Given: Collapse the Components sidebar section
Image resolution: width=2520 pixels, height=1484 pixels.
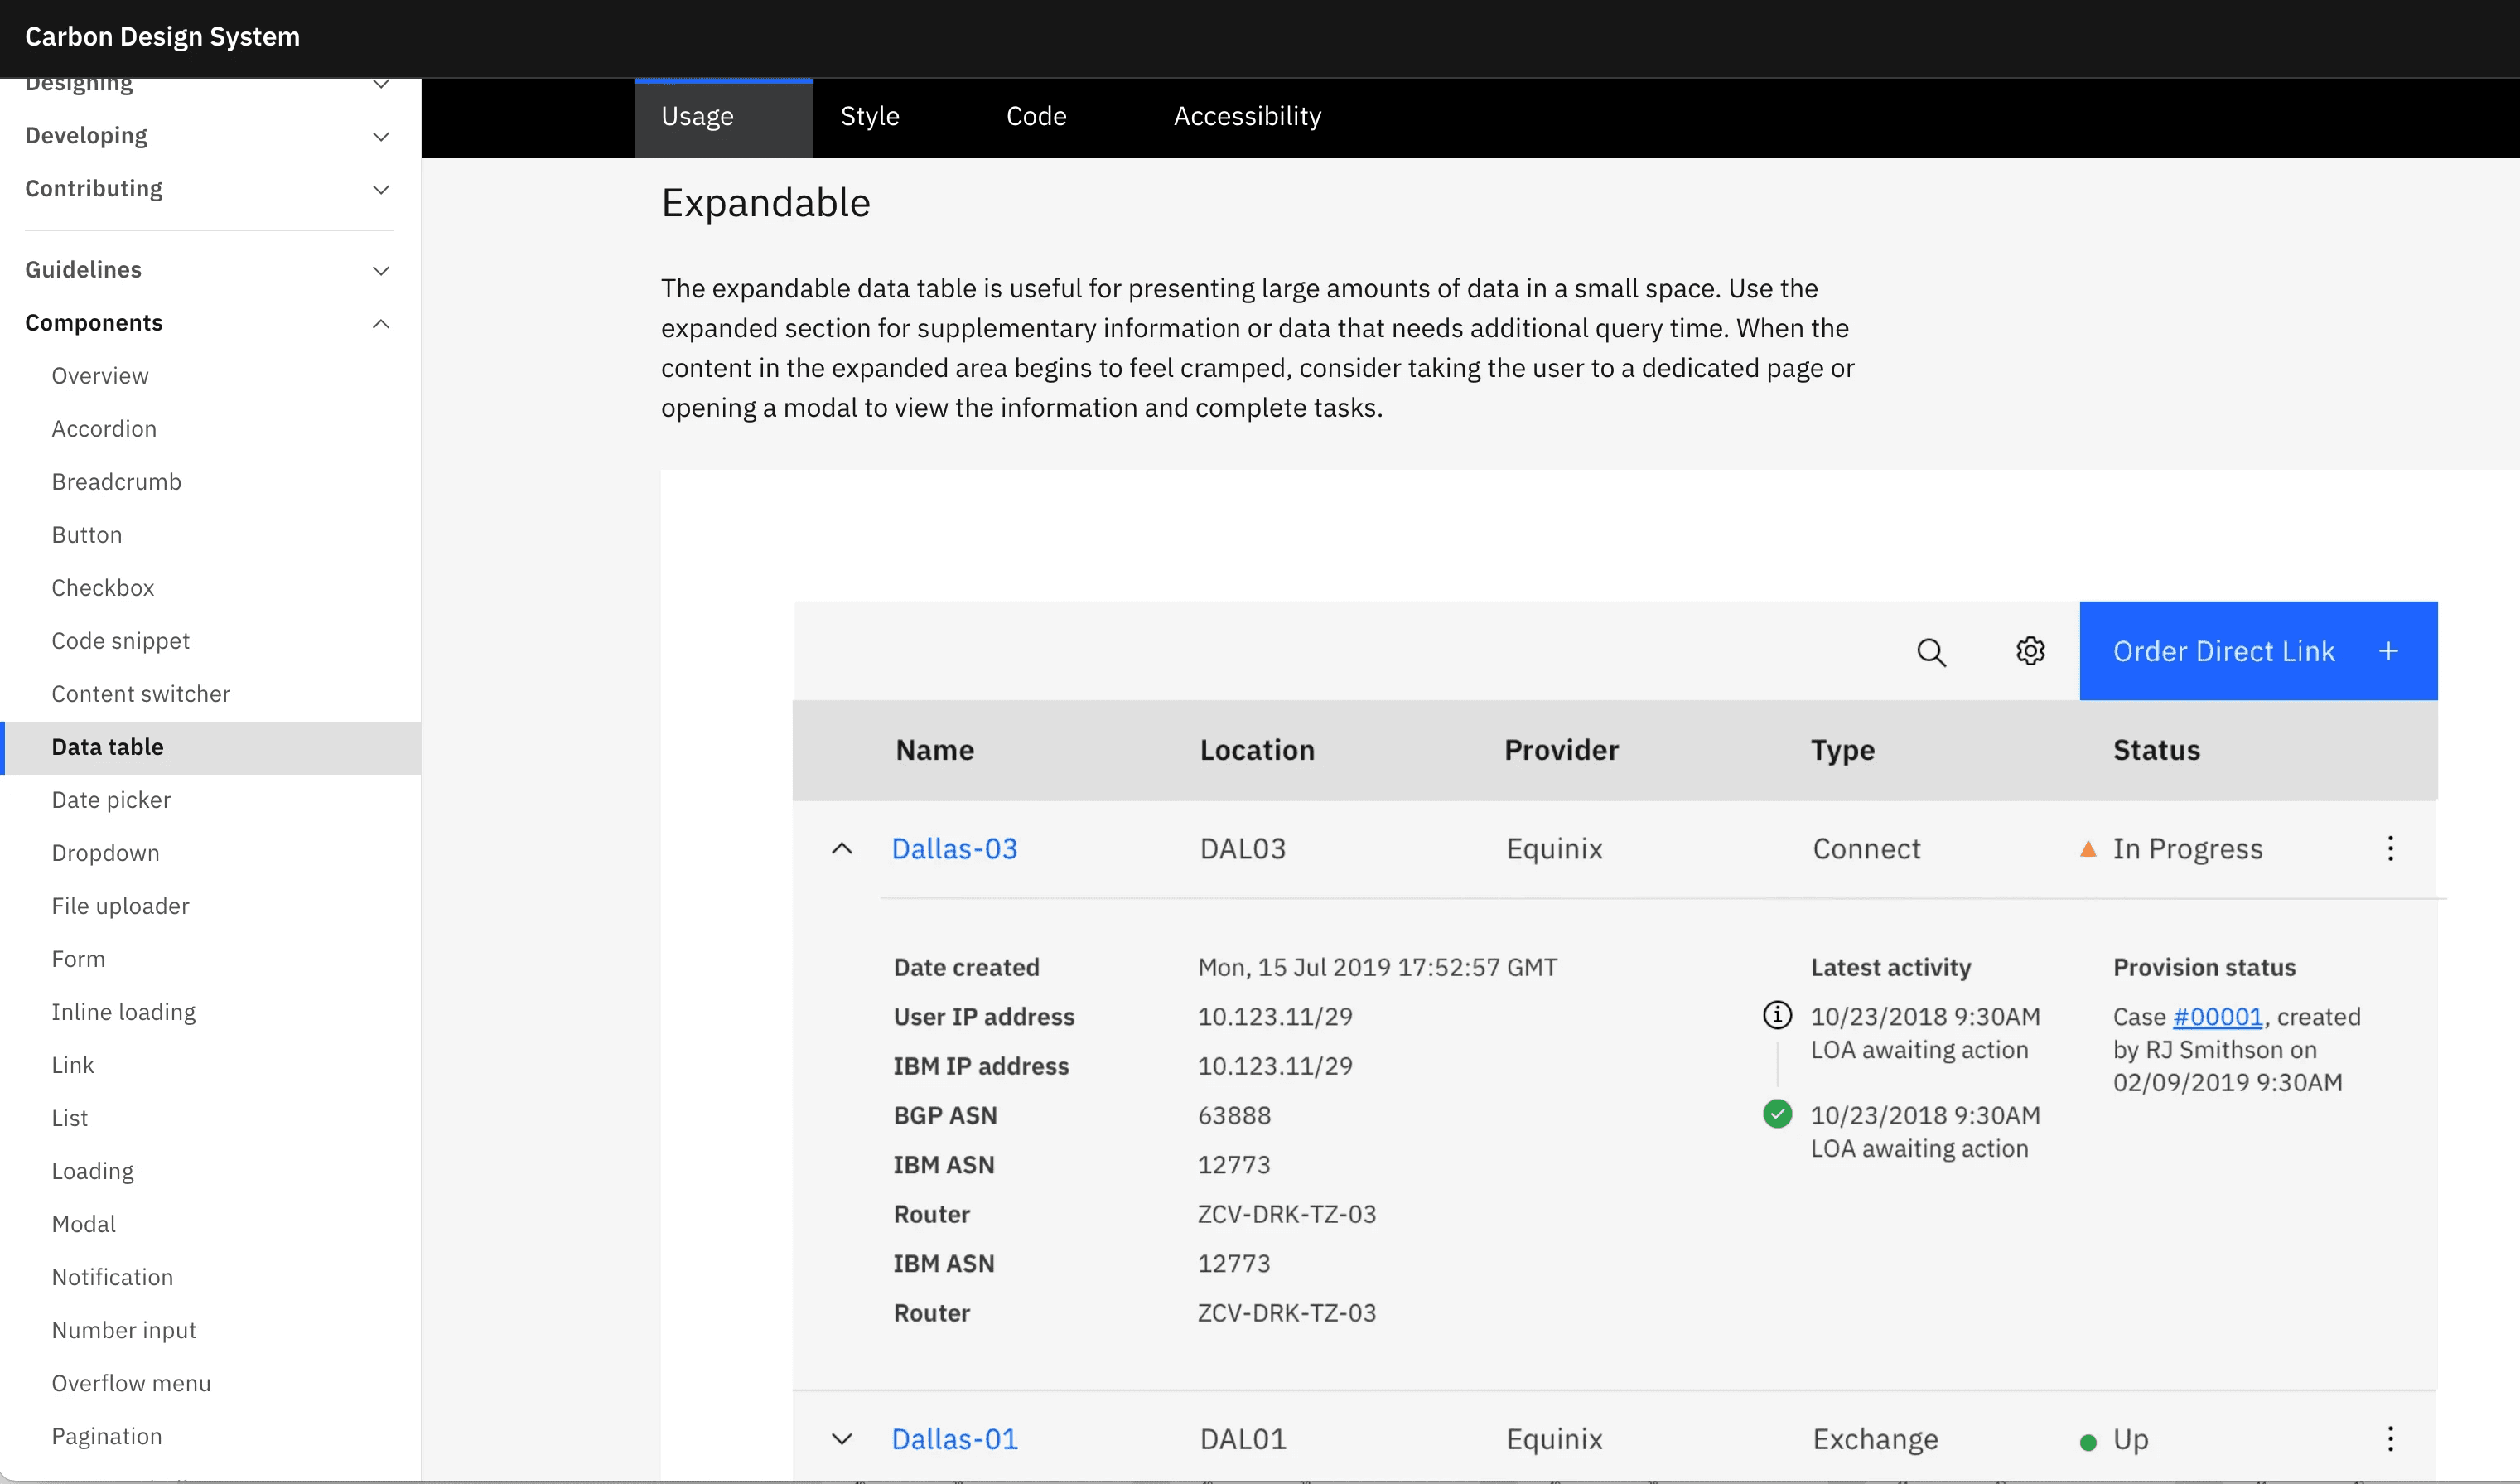Looking at the screenshot, I should point(381,323).
